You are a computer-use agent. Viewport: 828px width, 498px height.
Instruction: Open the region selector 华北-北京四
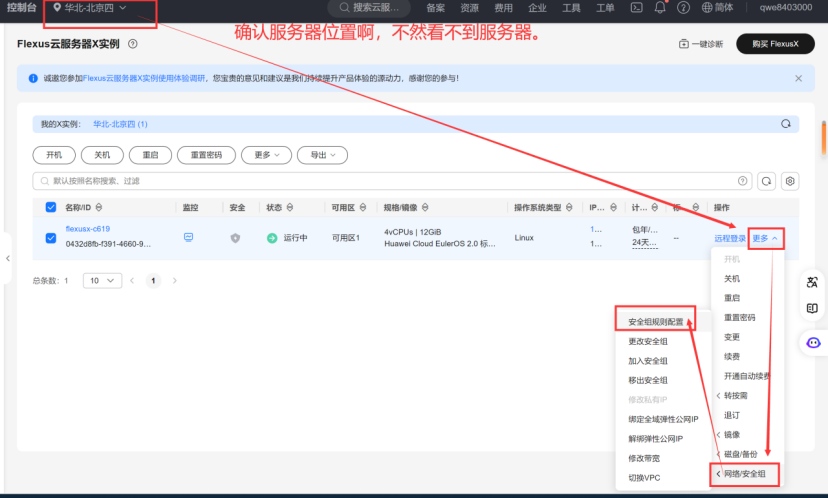(90, 8)
